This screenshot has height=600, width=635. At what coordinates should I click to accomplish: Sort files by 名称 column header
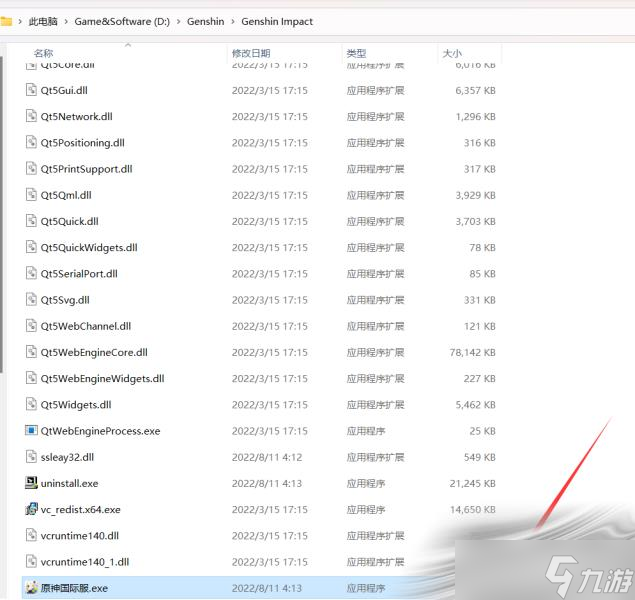click(44, 53)
